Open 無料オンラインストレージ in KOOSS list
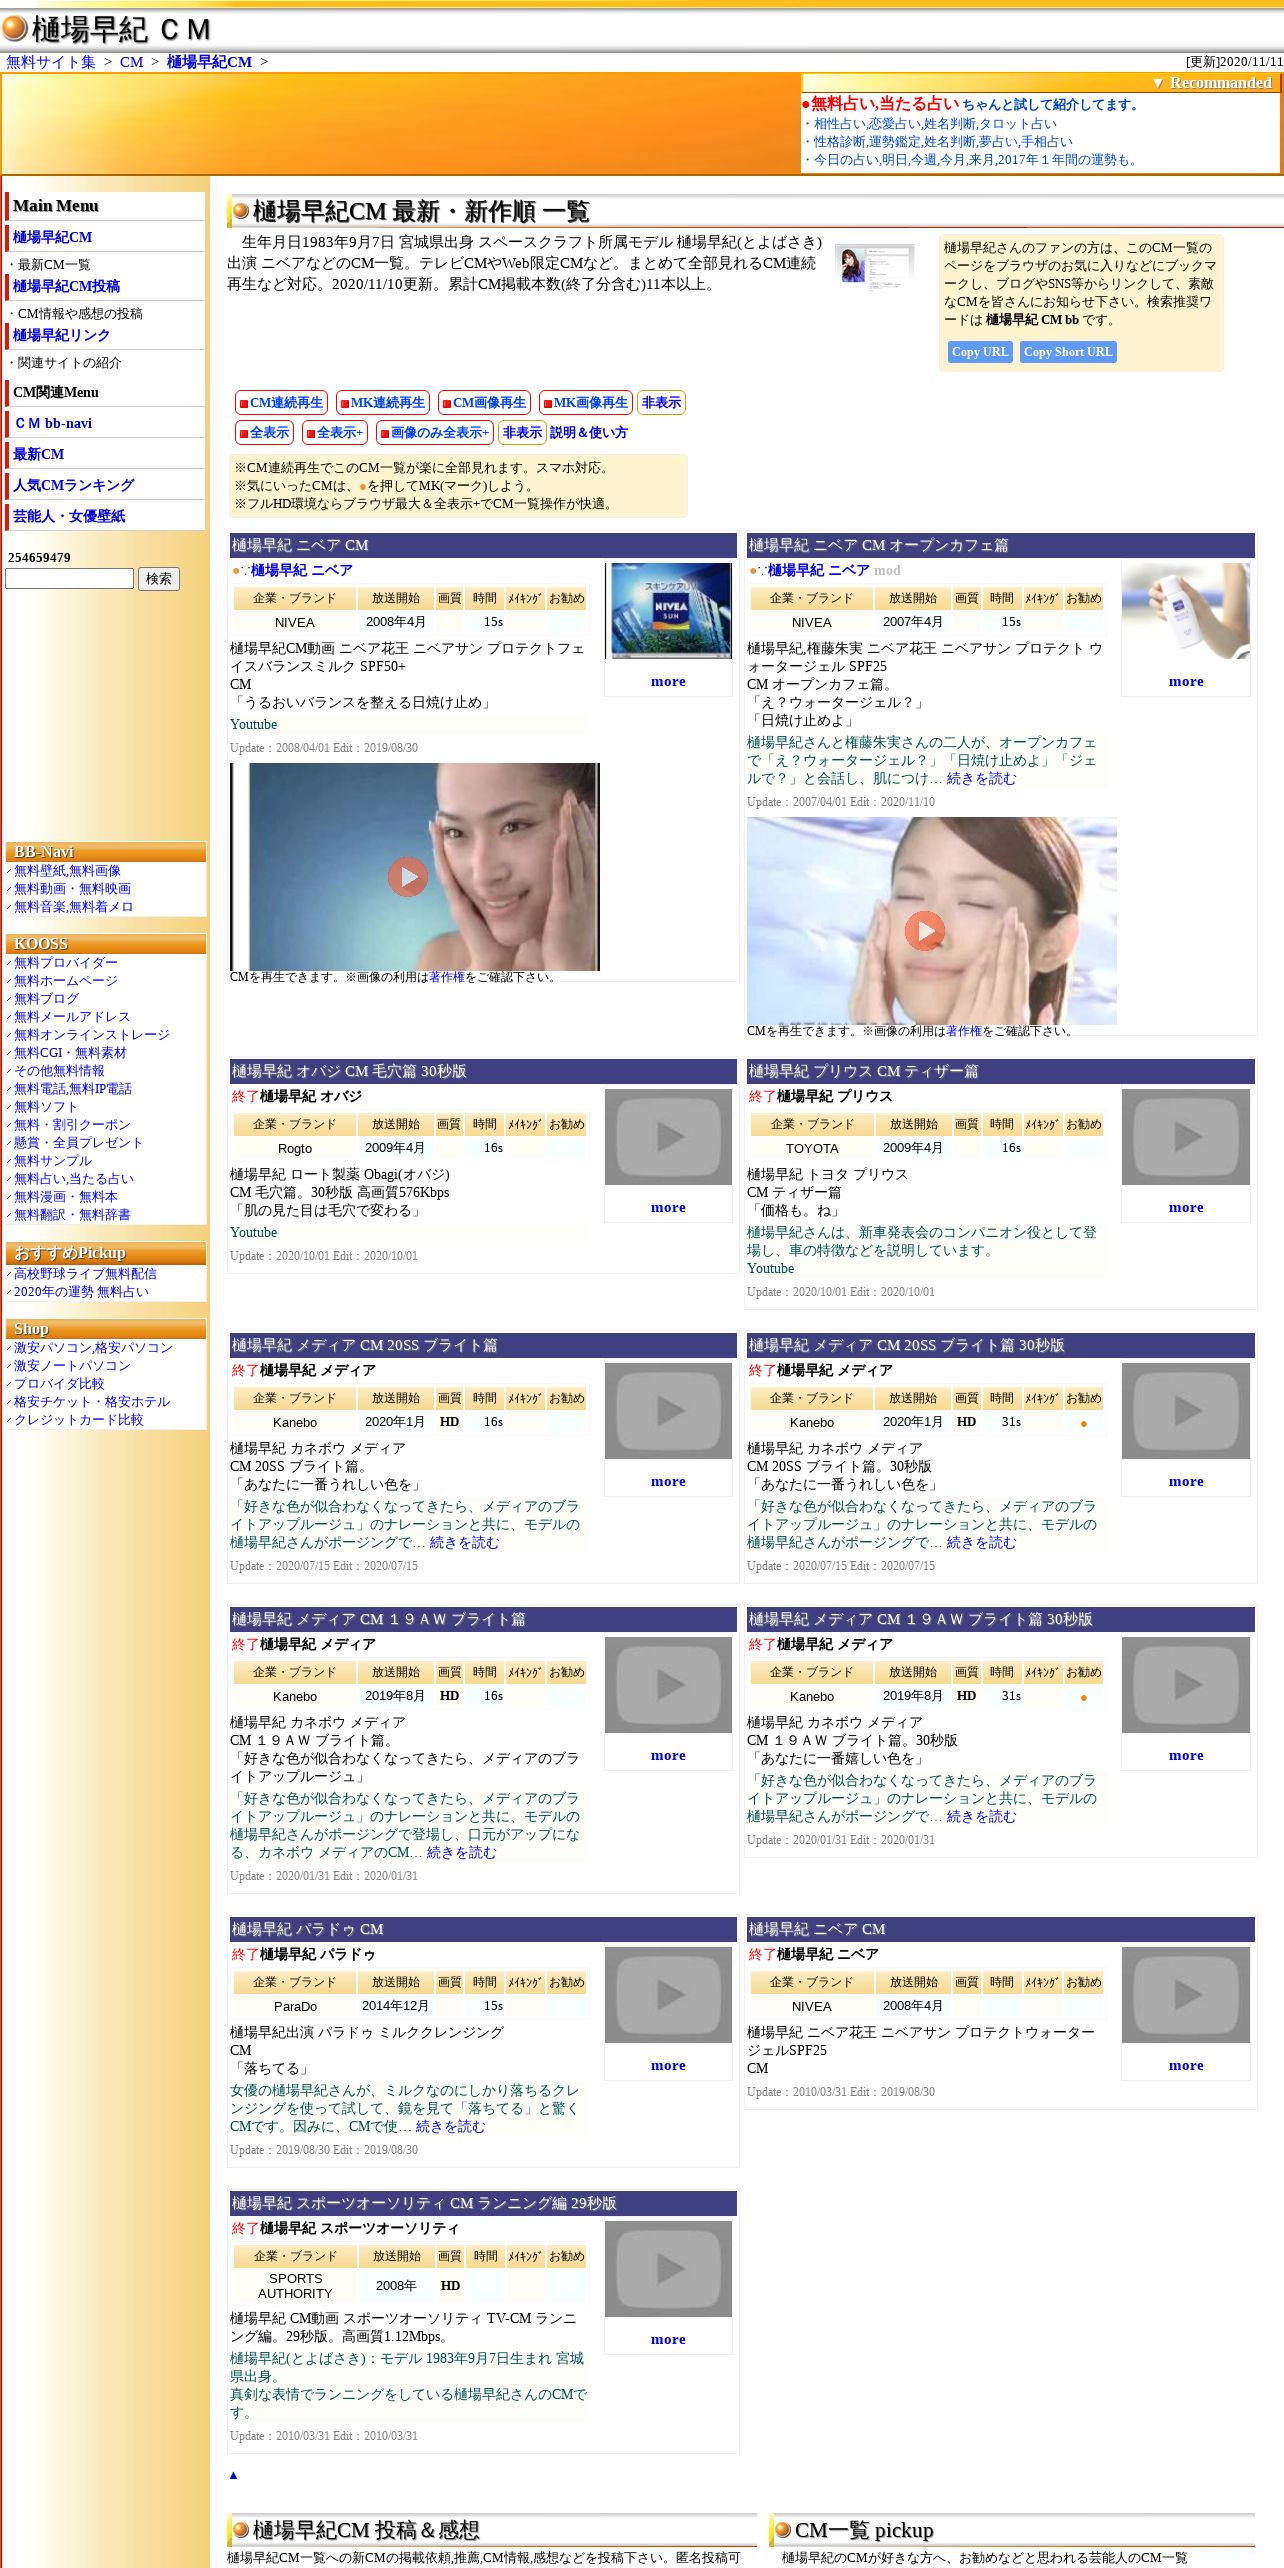The width and height of the screenshot is (1284, 2568). tap(92, 1035)
